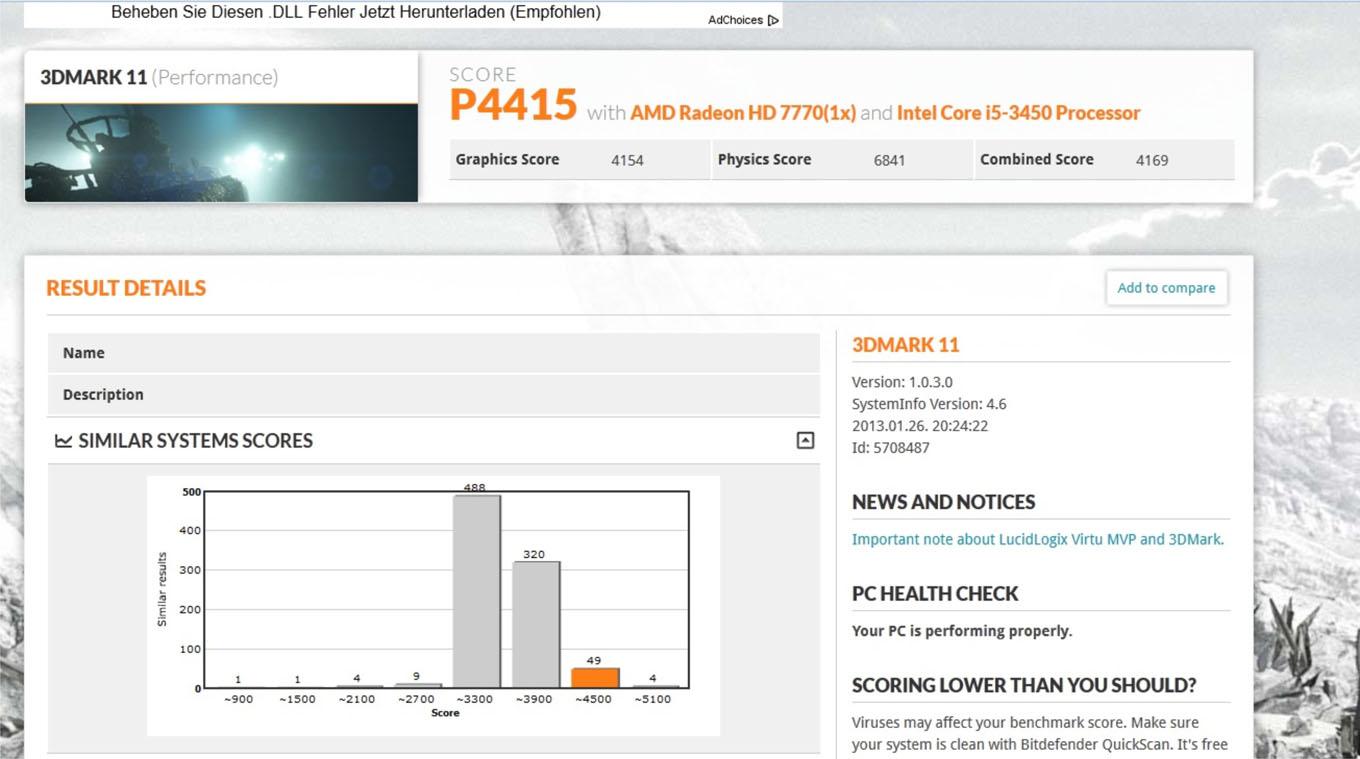Click the highlighted orange ~4500 bar
The image size is (1360, 759).
(595, 678)
